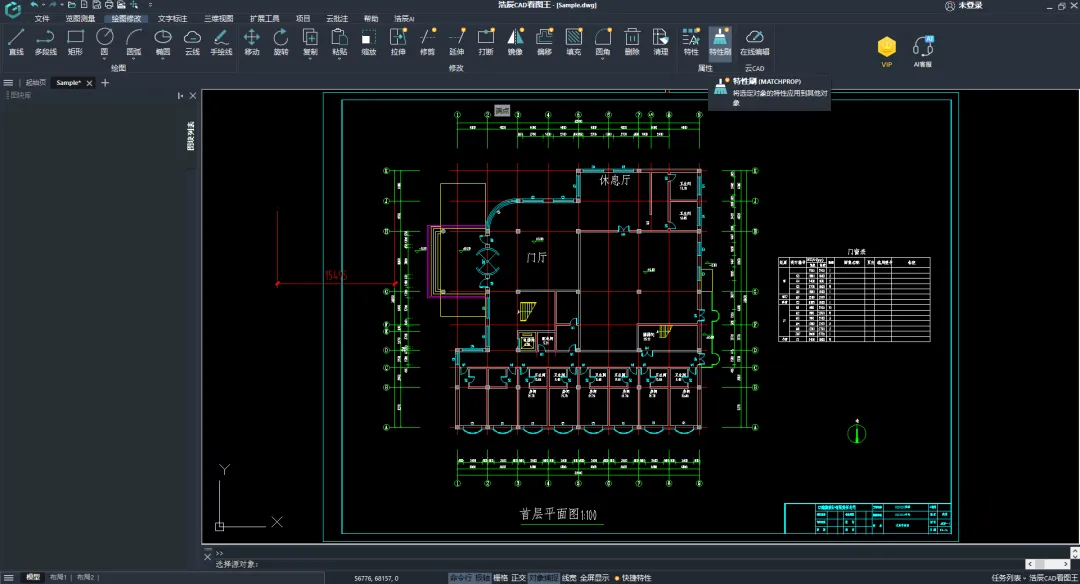Add a new drawing tab with plus button
This screenshot has height=584, width=1080.
(x=105, y=83)
